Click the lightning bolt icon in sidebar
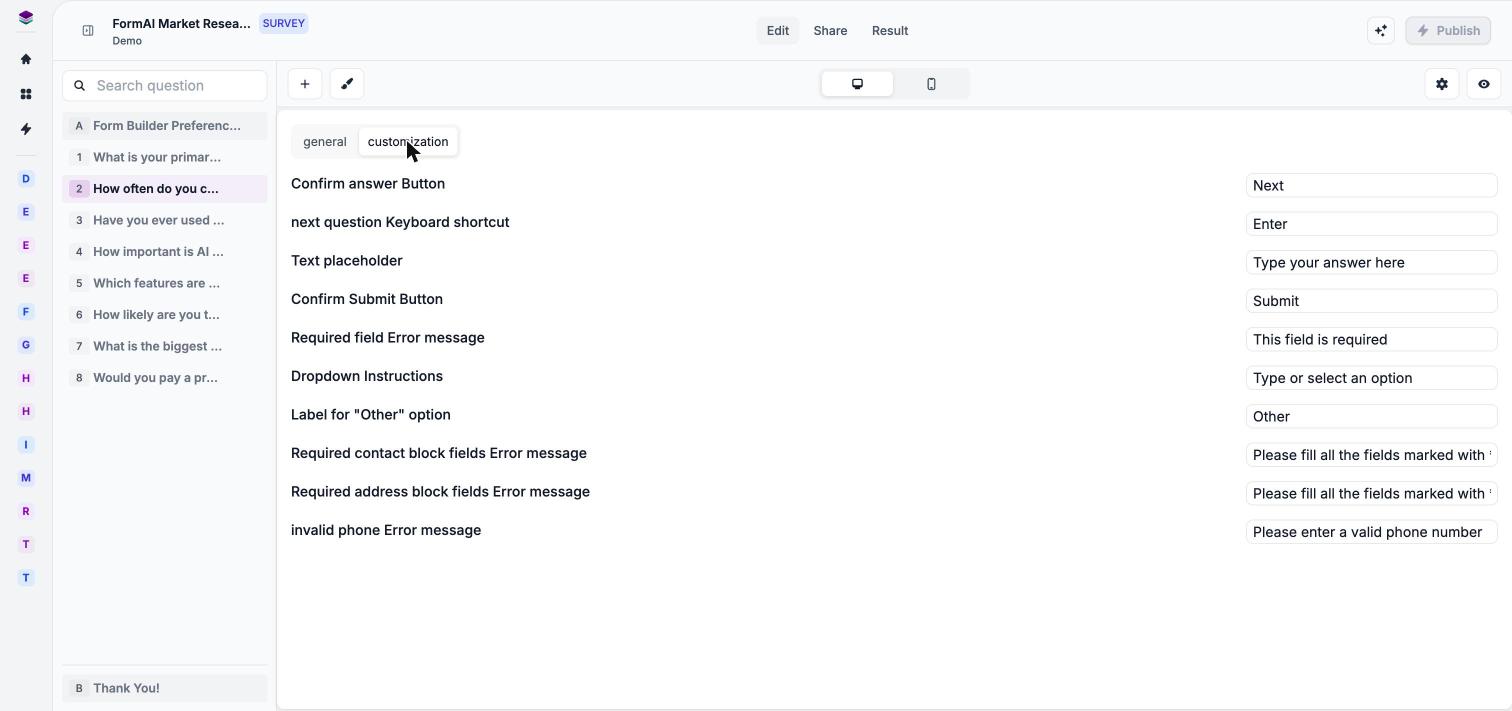Image resolution: width=1512 pixels, height=711 pixels. (26, 129)
